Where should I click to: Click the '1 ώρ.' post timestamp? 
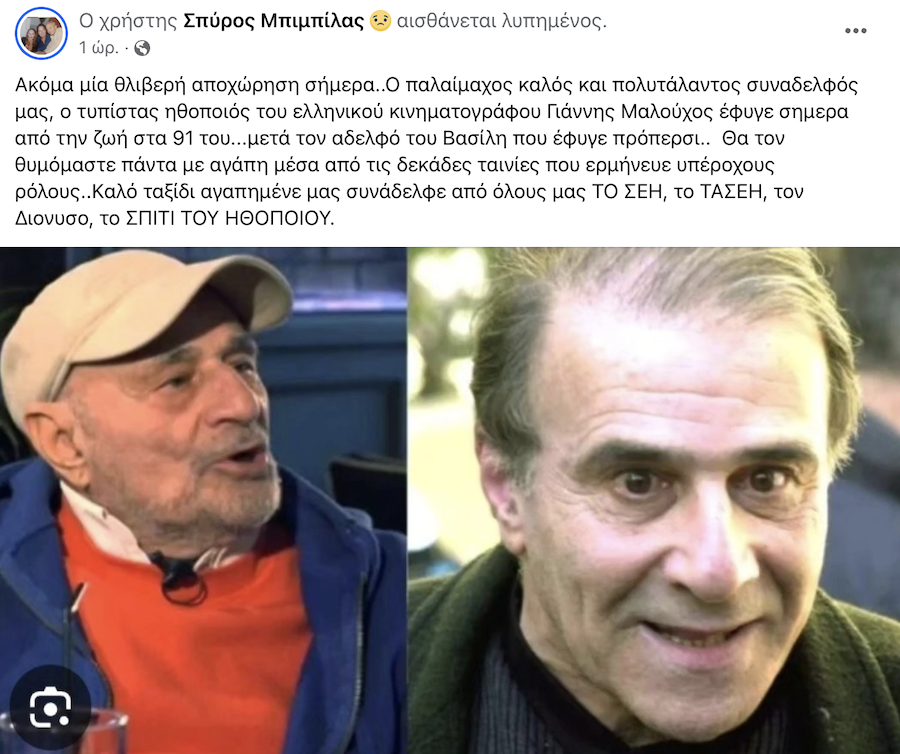click(99, 48)
